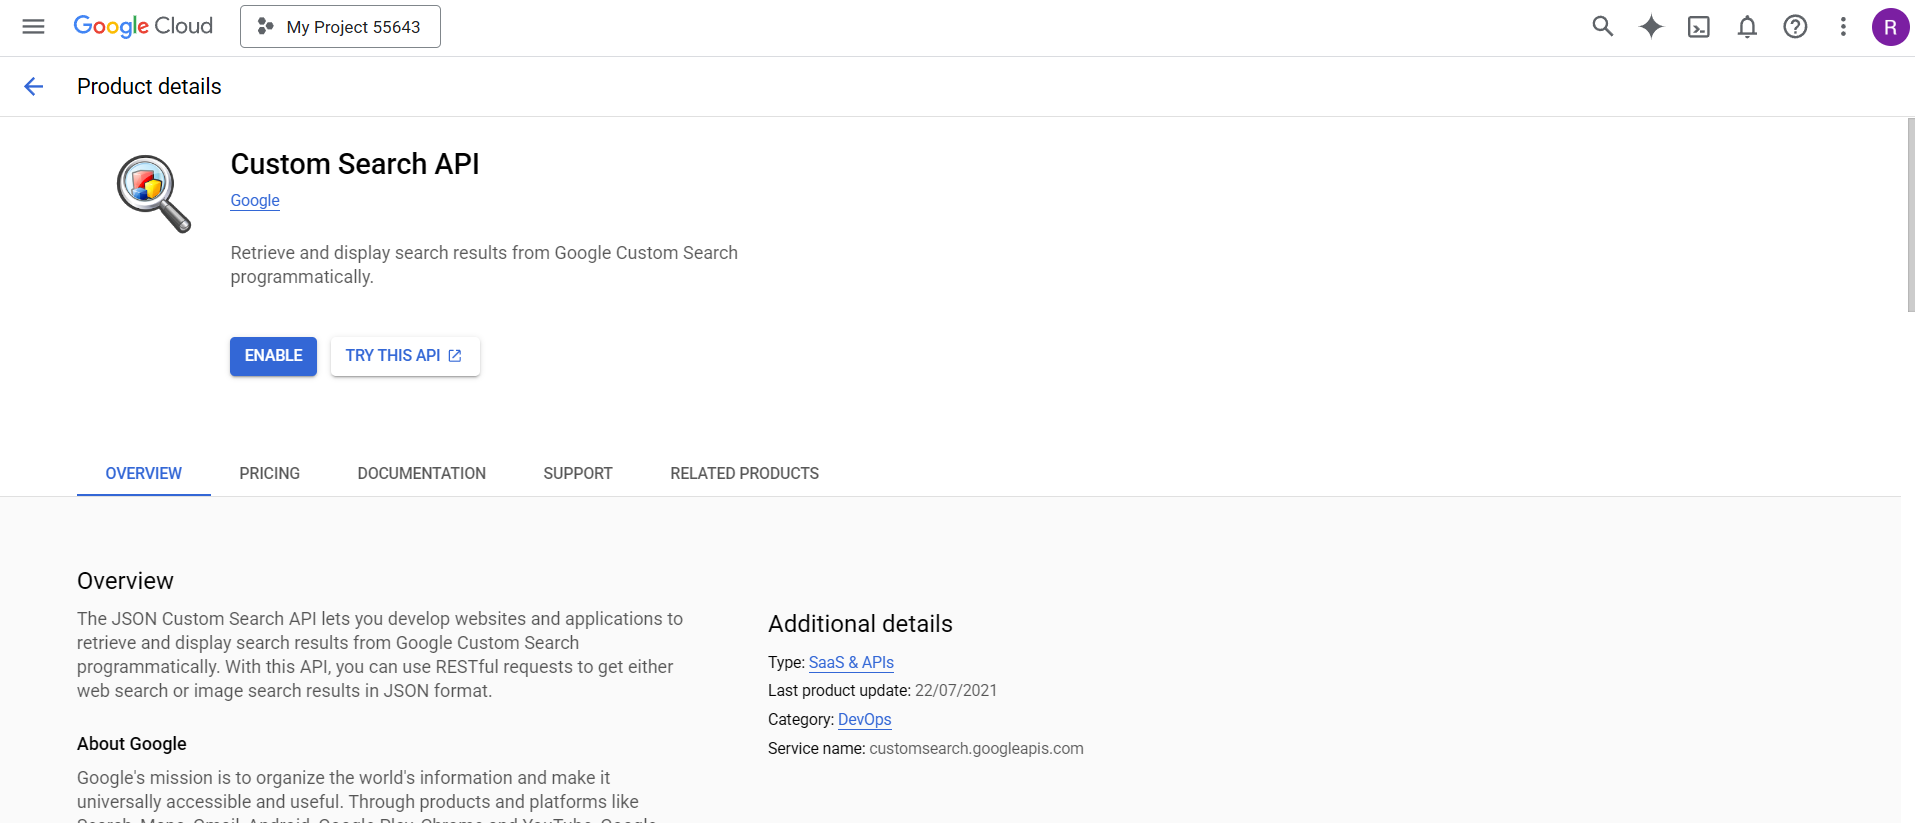Open the three-dot settings and utilities menu
1915x823 pixels.
[1843, 27]
